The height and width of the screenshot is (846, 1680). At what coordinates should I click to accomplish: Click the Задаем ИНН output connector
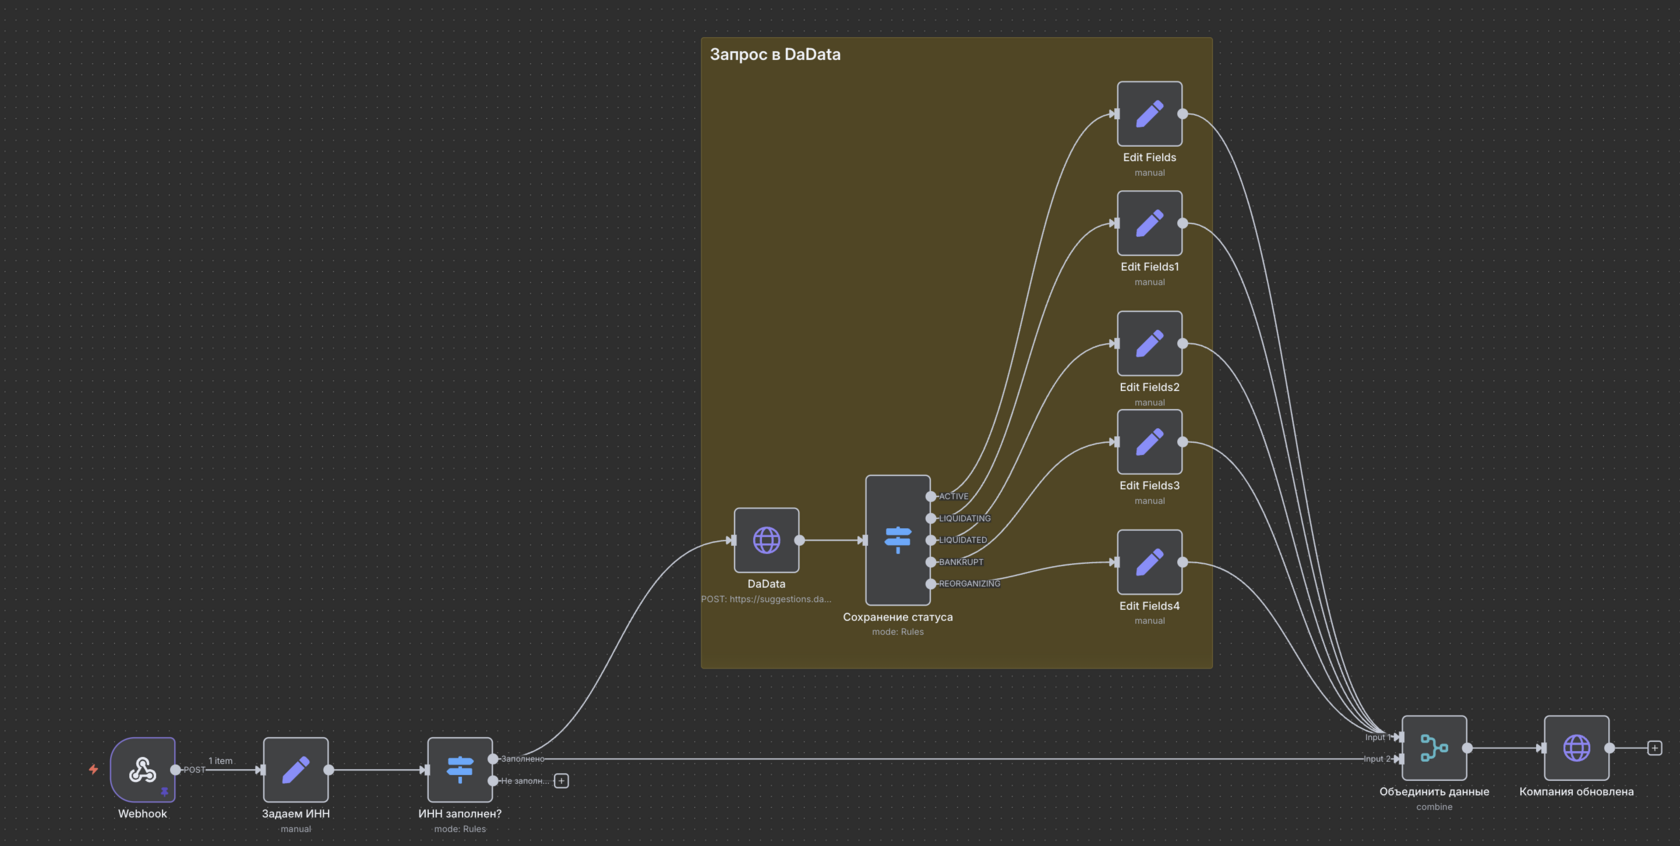329,770
